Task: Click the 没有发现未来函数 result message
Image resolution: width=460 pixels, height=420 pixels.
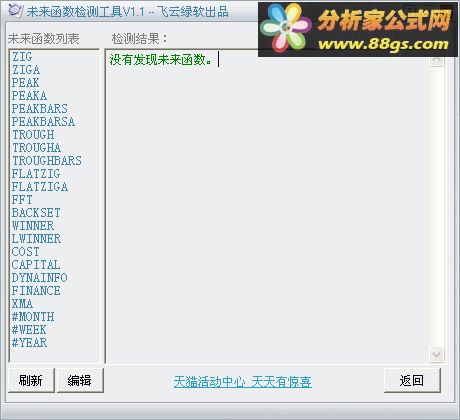Action: [x=161, y=60]
